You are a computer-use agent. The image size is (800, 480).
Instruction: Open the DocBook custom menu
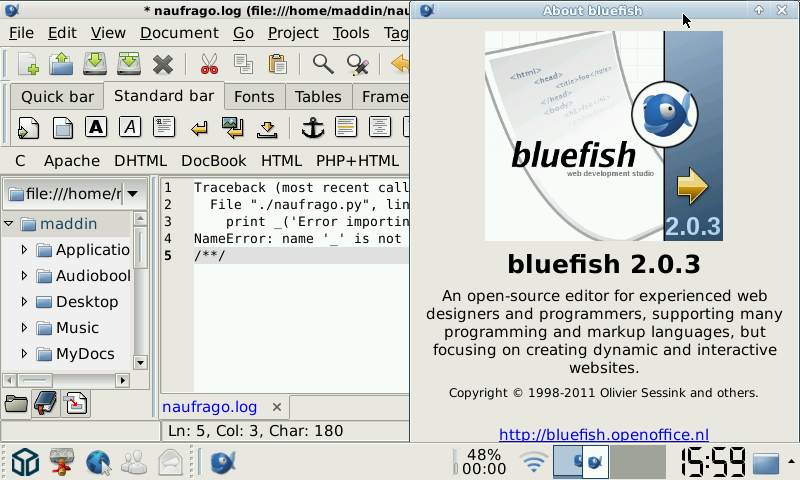(x=214, y=161)
